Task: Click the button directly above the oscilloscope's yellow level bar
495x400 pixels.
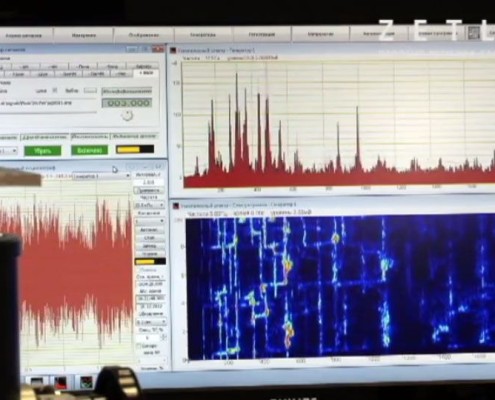Action: click(x=149, y=254)
